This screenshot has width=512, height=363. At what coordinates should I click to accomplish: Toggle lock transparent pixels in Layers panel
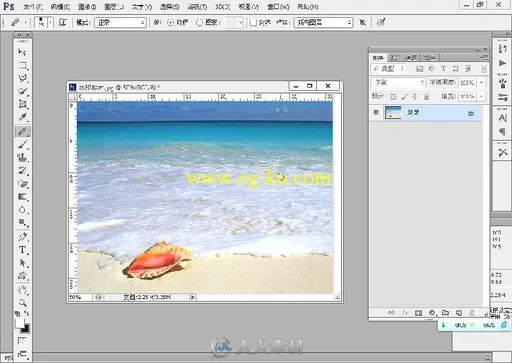point(393,97)
